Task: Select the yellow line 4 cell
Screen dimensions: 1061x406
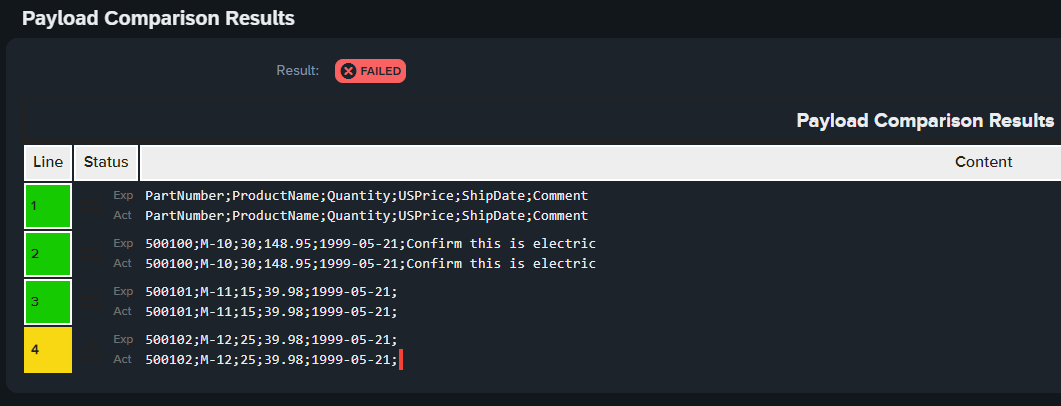Action: 48,350
